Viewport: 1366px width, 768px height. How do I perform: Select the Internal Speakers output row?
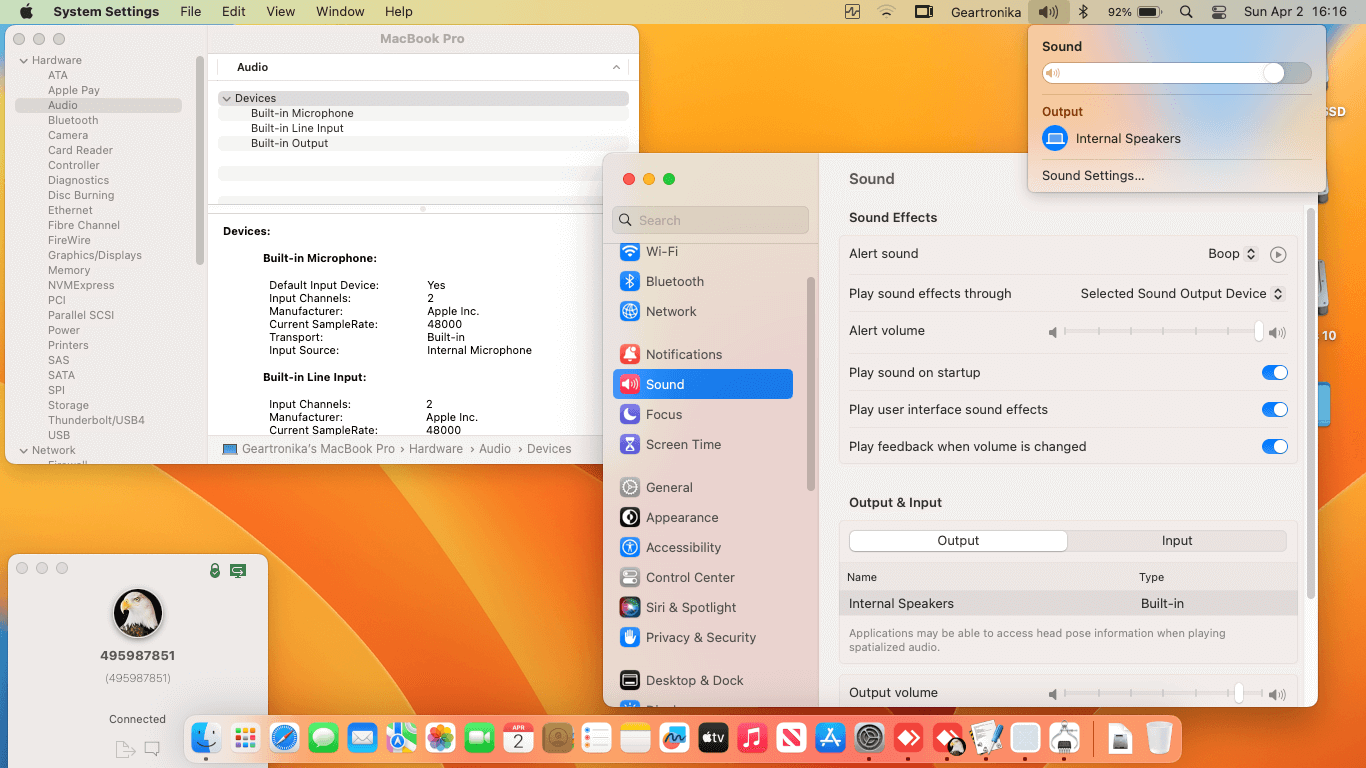point(1068,603)
